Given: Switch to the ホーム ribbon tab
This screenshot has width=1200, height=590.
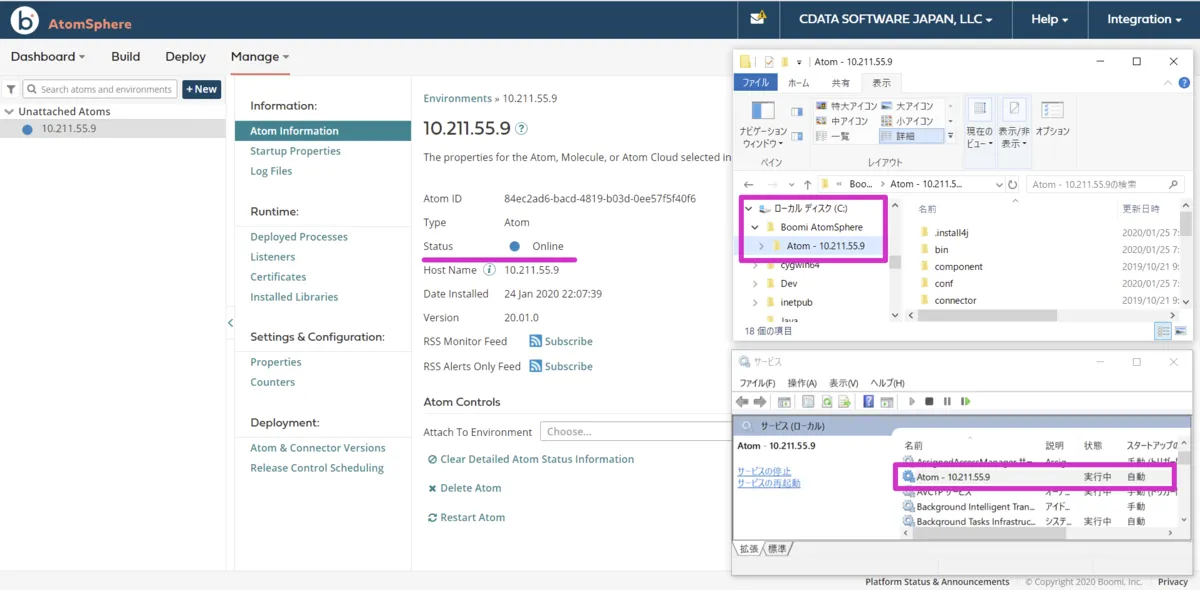Looking at the screenshot, I should coord(798,83).
